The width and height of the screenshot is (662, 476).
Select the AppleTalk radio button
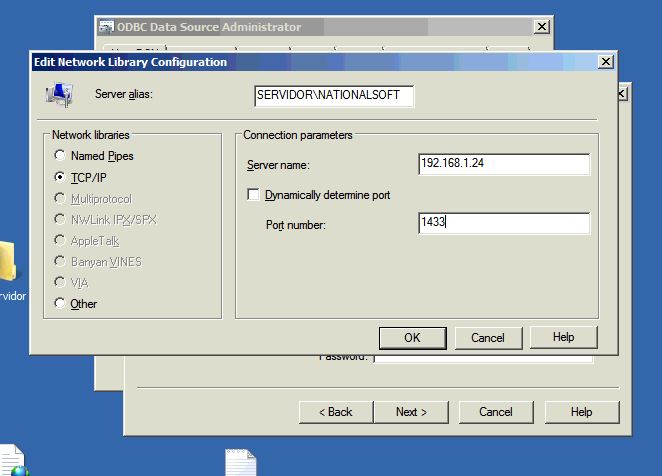pyautogui.click(x=60, y=240)
